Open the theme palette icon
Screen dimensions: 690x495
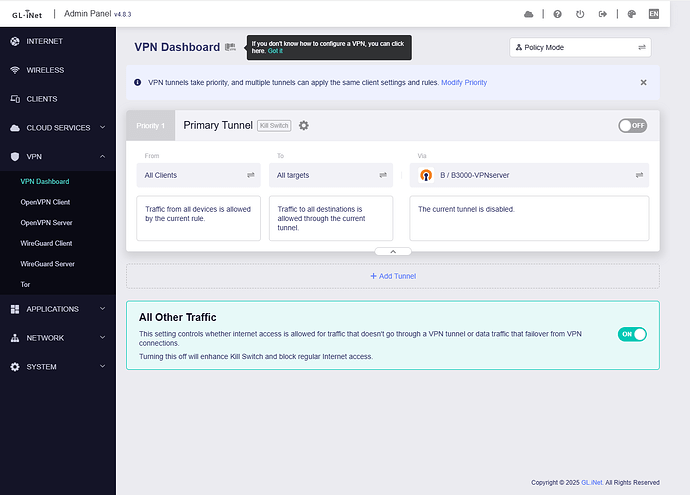tap(631, 14)
